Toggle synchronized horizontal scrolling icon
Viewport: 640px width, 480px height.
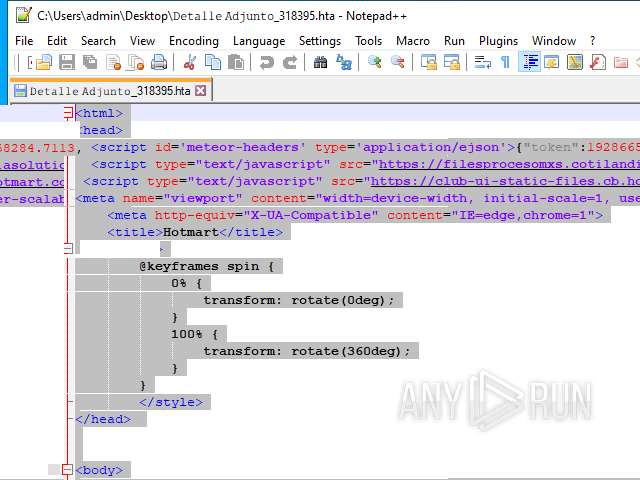452,62
